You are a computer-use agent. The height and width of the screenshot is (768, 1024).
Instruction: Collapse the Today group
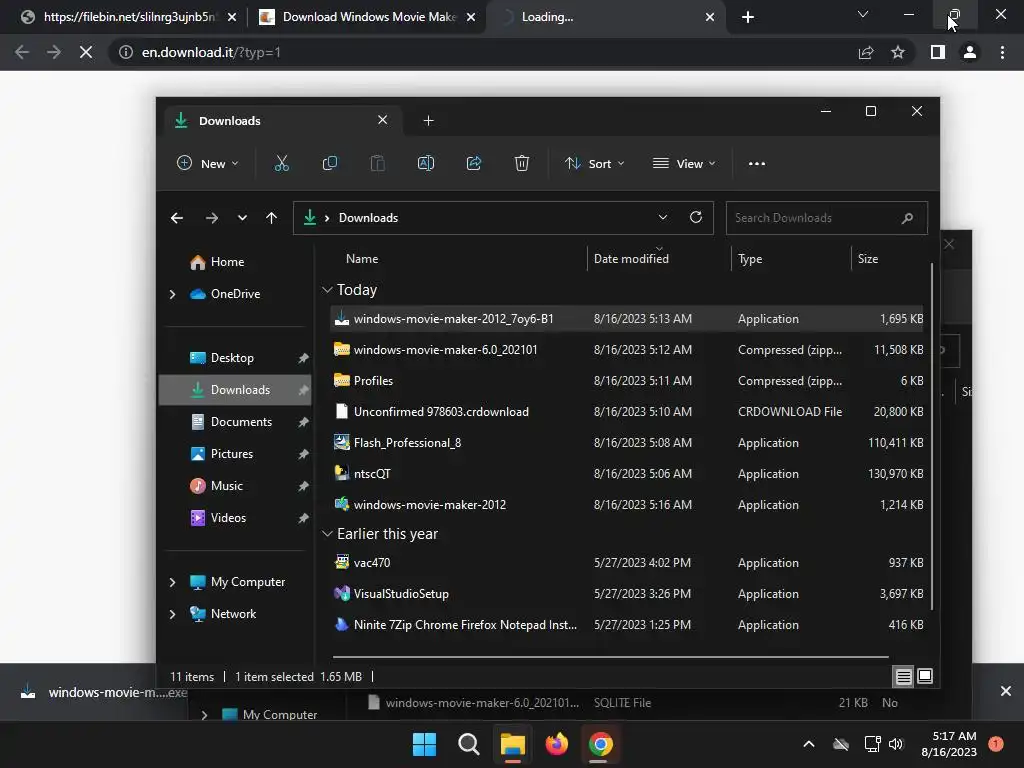327,290
